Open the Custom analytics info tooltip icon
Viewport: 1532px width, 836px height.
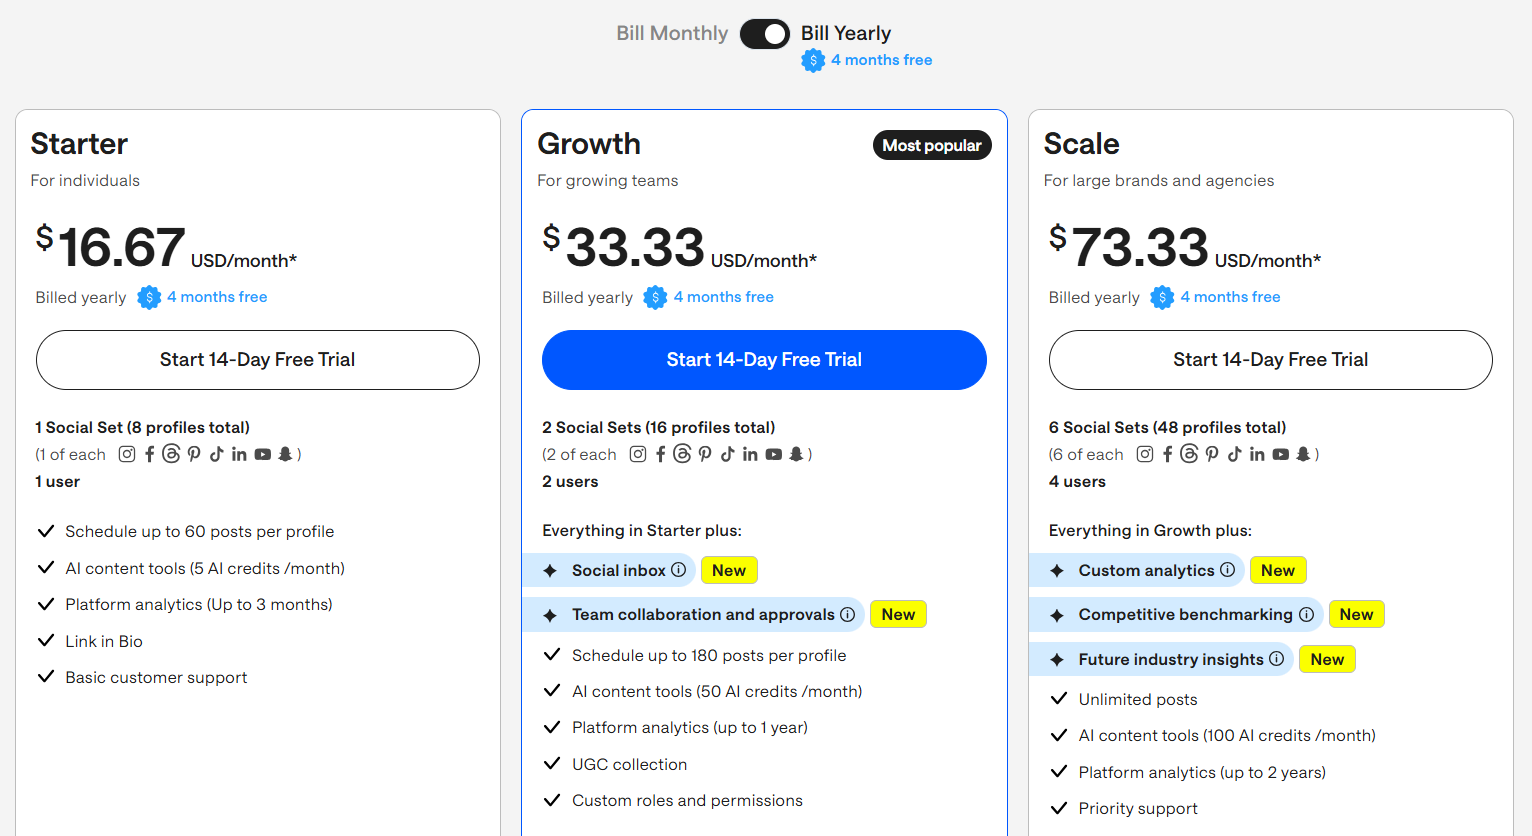tap(1227, 570)
